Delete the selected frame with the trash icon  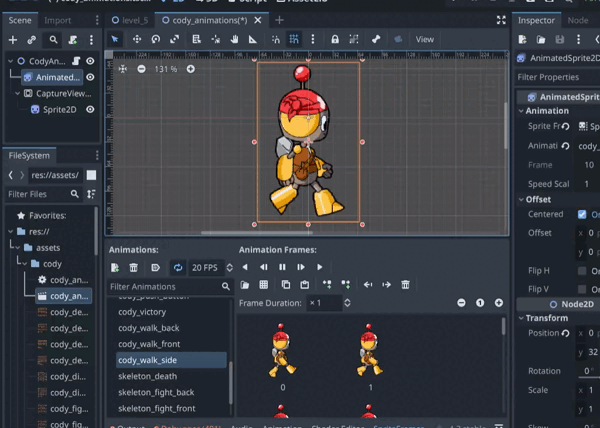(405, 285)
